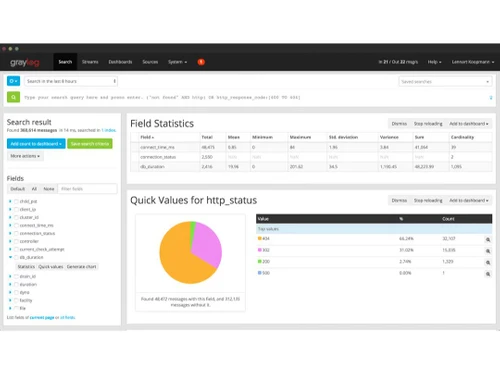This screenshot has height=375, width=500.
Task: Click the Quick values button under db_duration
Action: click(x=51, y=267)
